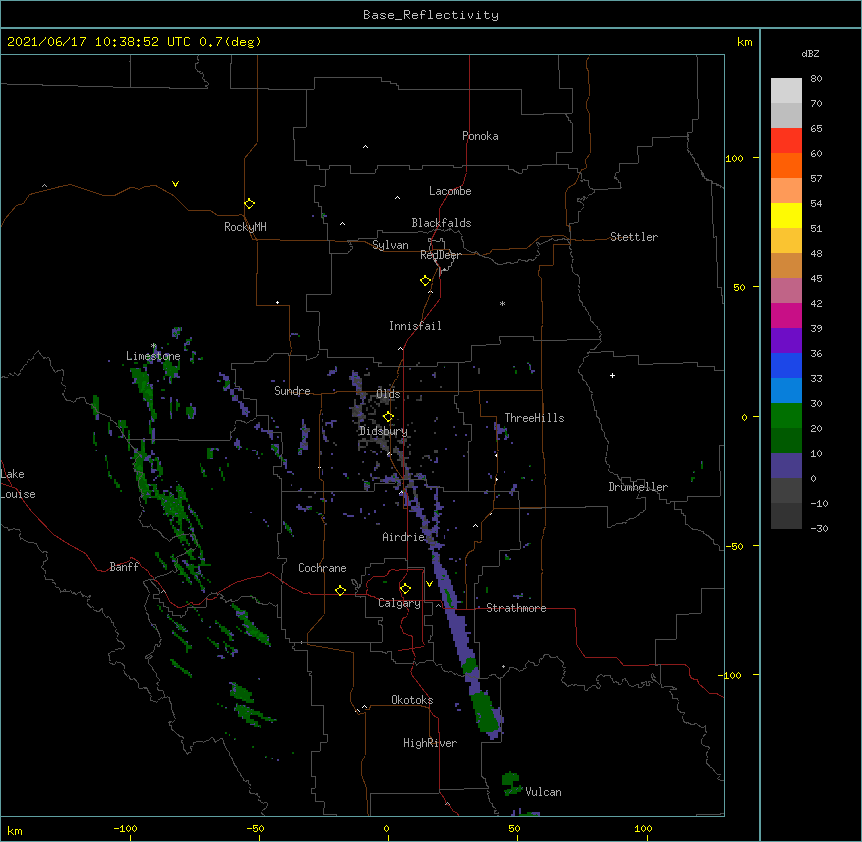Image resolution: width=862 pixels, height=842 pixels.
Task: Click the Sylvan label
Action: coord(390,245)
